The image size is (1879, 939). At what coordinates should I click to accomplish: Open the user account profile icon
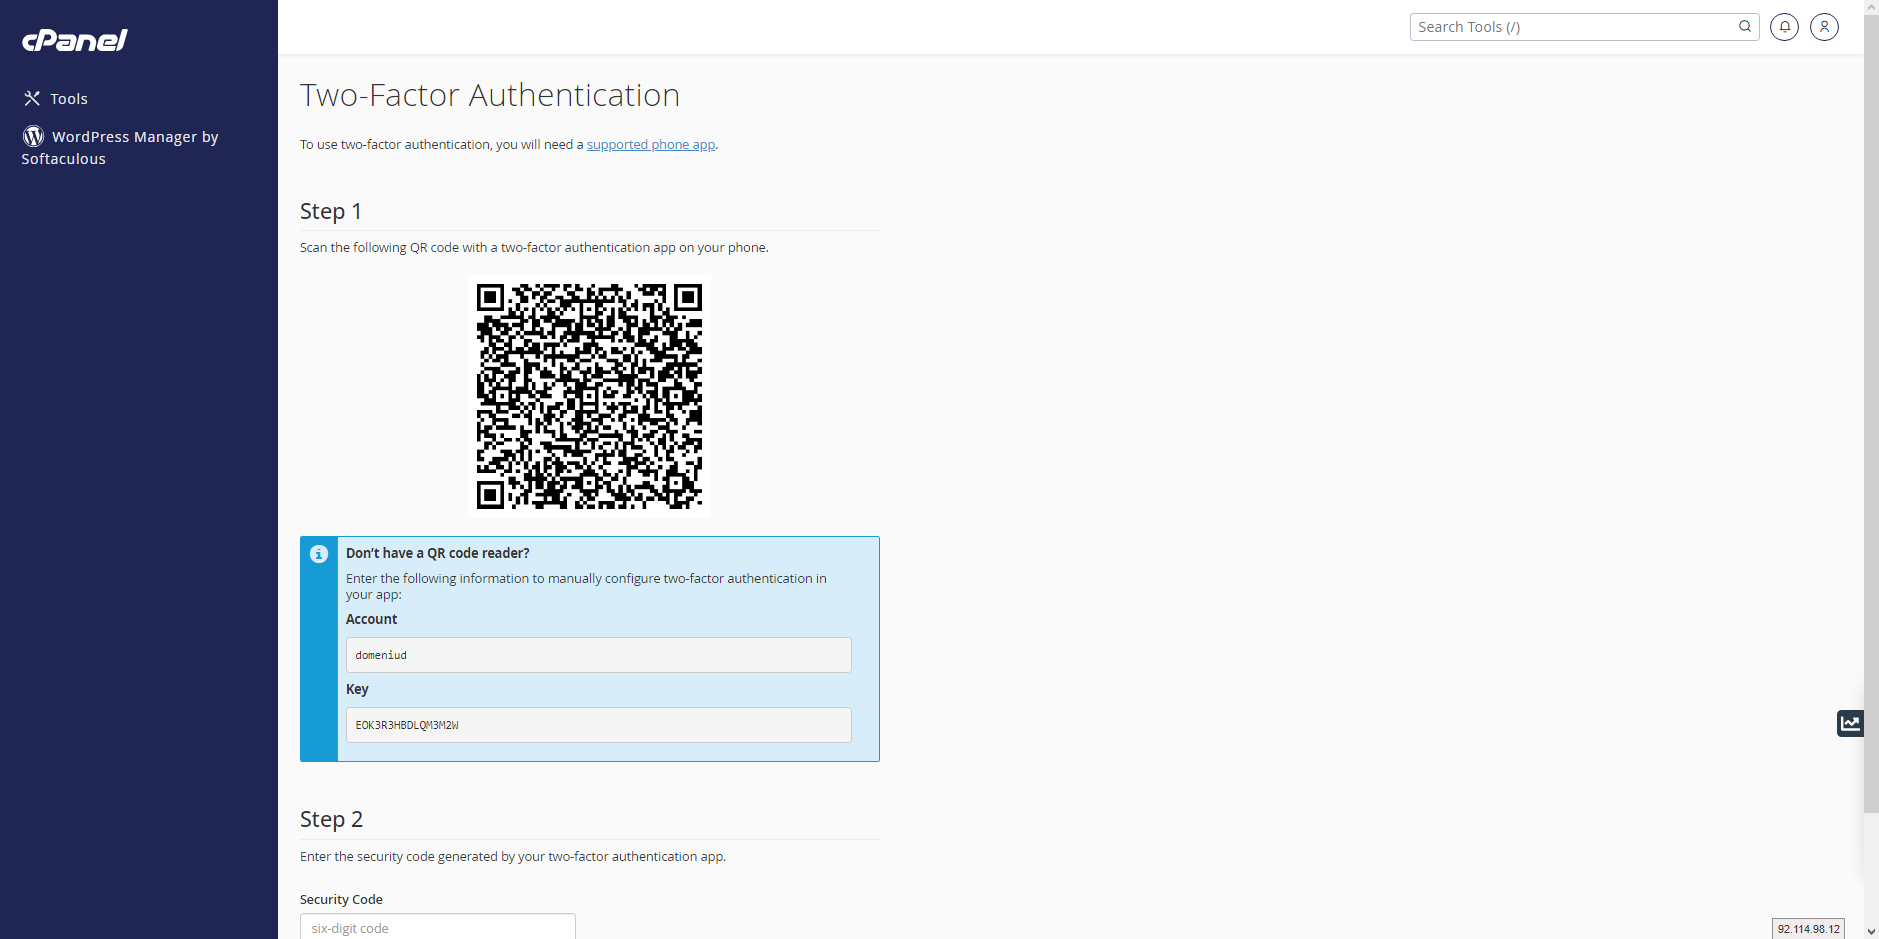coord(1824,27)
